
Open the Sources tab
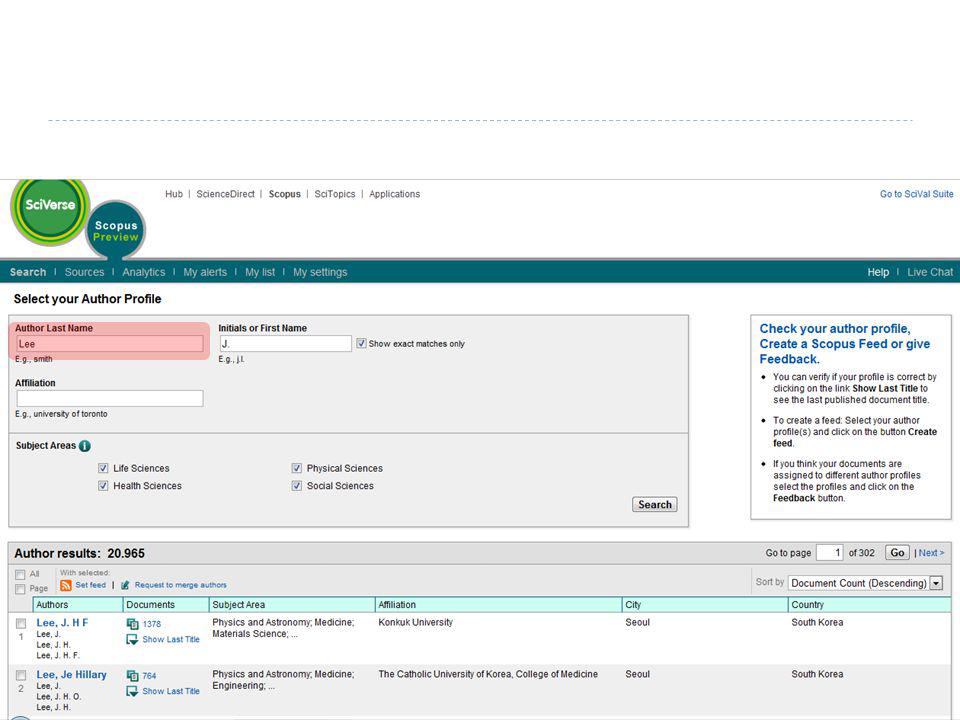pyautogui.click(x=84, y=272)
